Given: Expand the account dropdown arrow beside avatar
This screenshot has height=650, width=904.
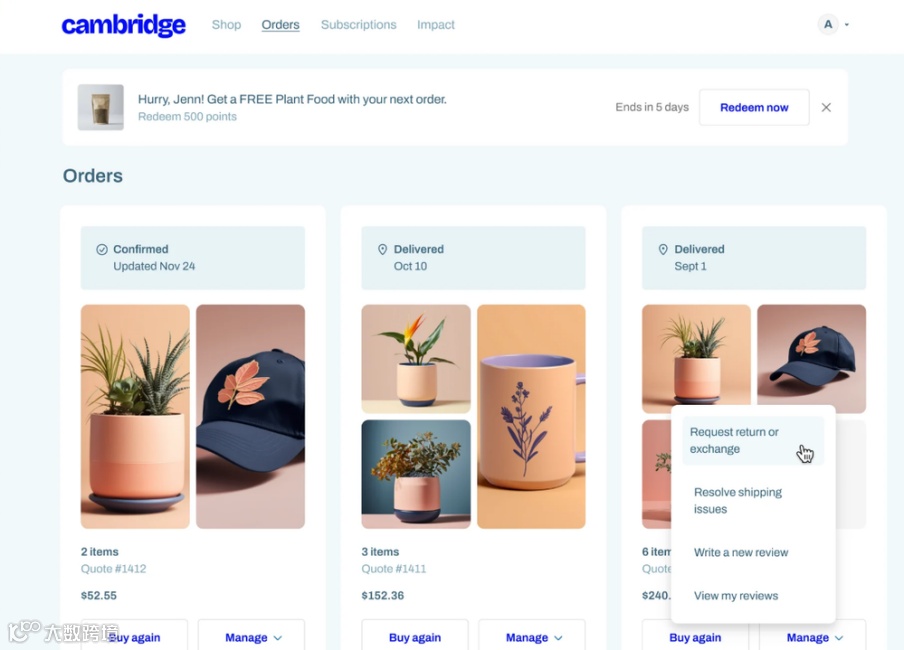Looking at the screenshot, I should click(x=847, y=25).
